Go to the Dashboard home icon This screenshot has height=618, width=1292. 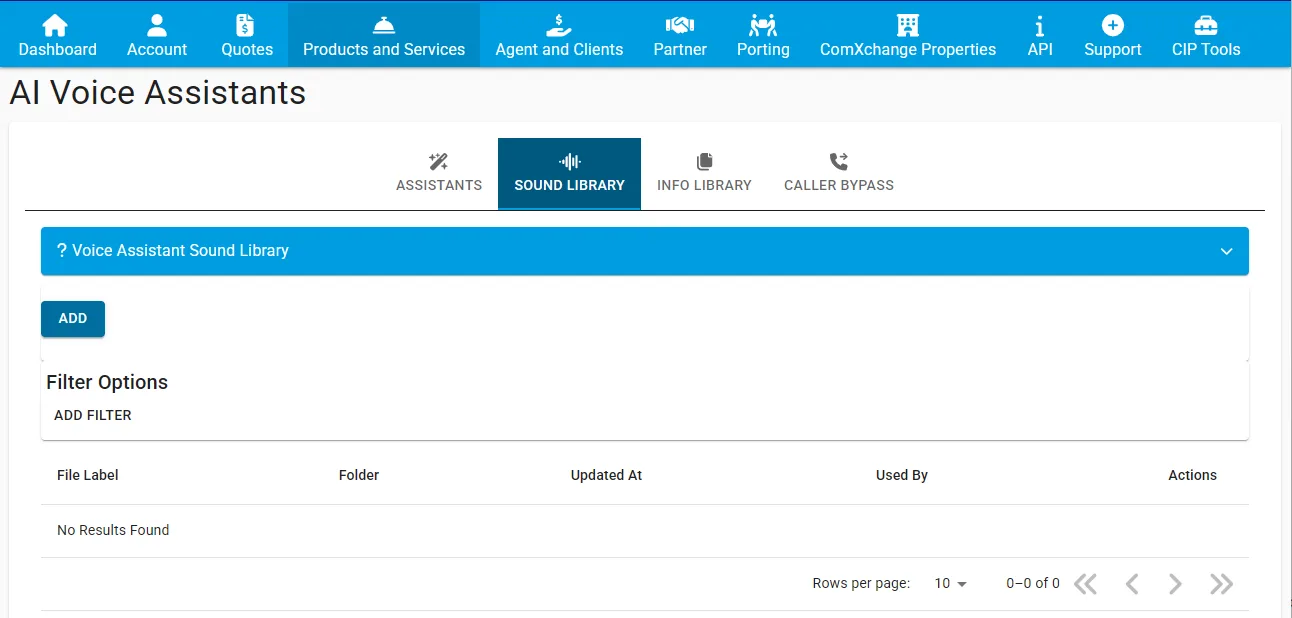click(x=57, y=25)
